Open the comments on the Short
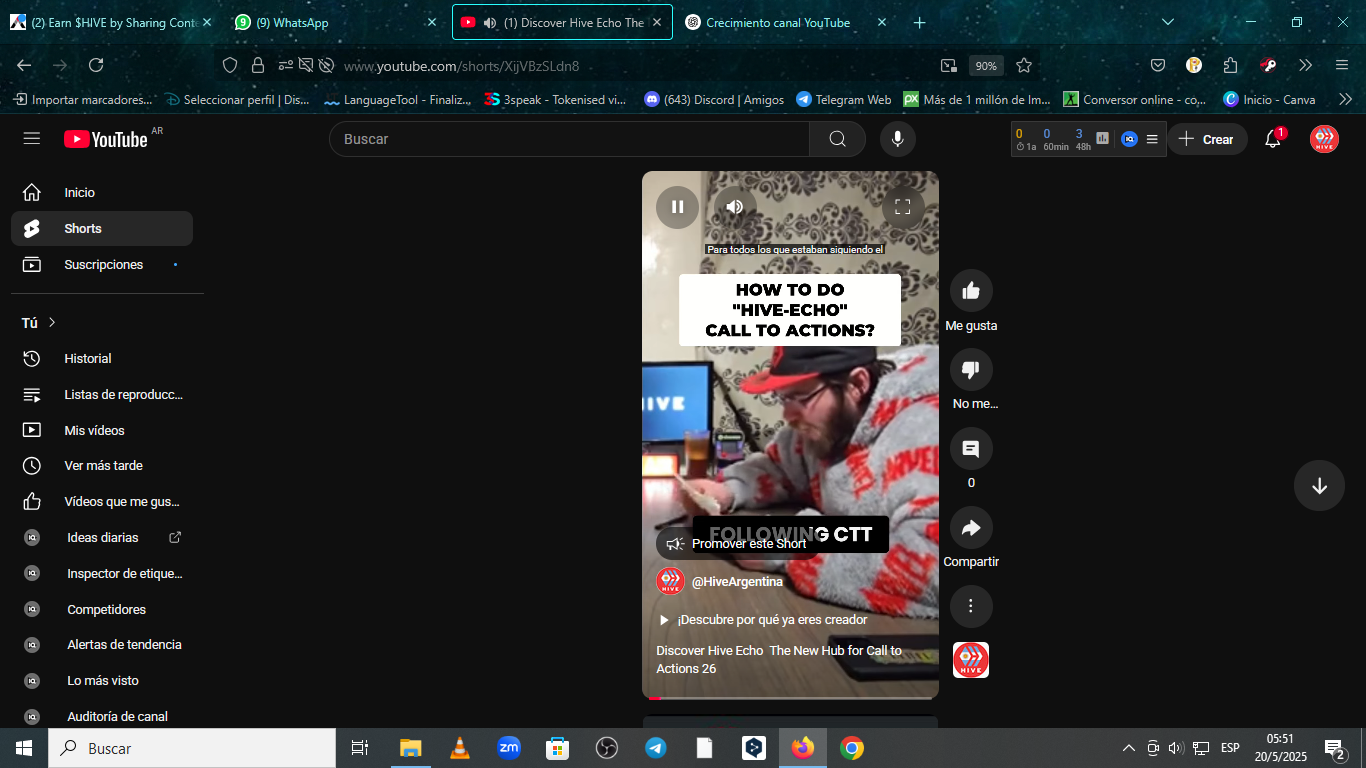 (971, 449)
